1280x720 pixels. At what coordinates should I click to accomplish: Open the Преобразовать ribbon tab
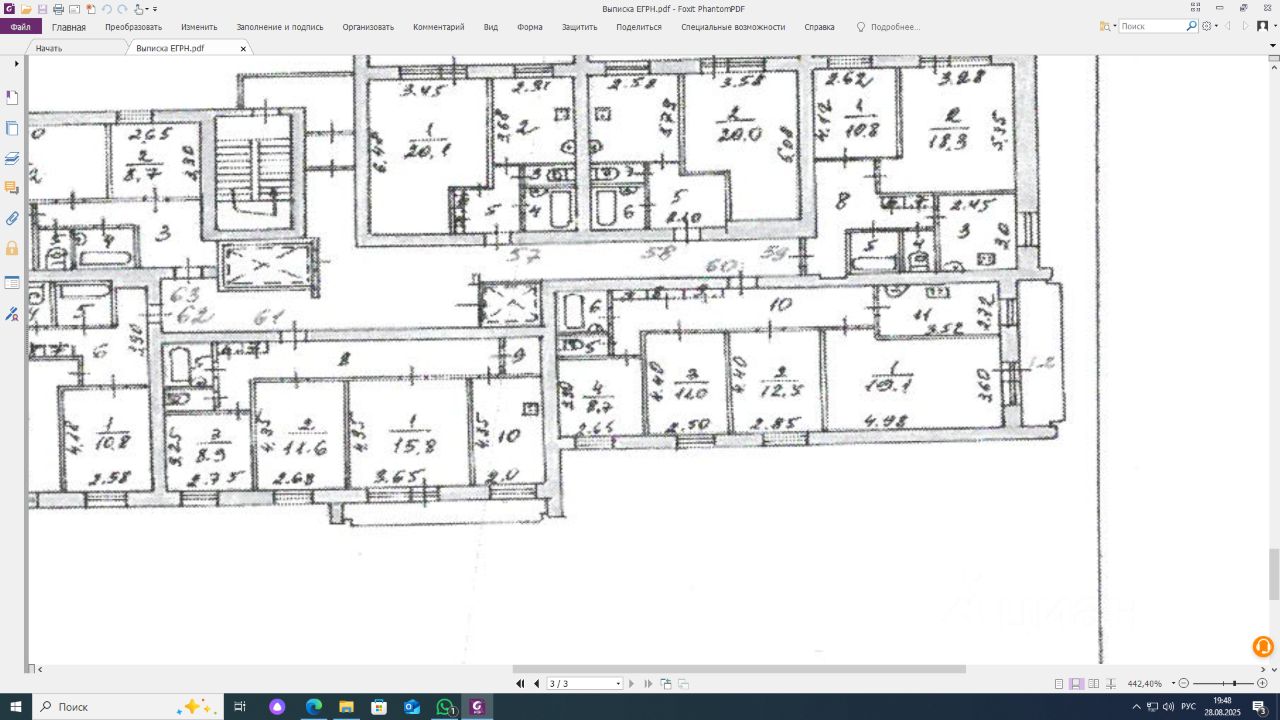133,27
